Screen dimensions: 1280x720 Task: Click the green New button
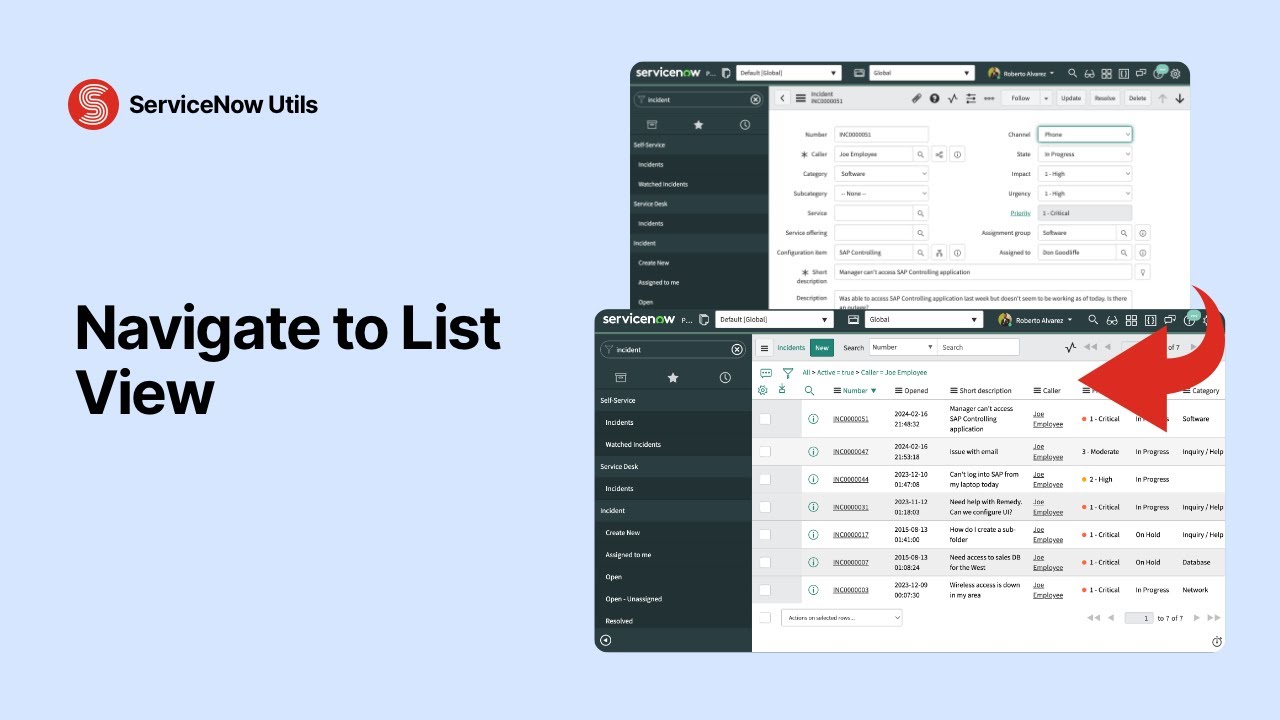tap(822, 348)
